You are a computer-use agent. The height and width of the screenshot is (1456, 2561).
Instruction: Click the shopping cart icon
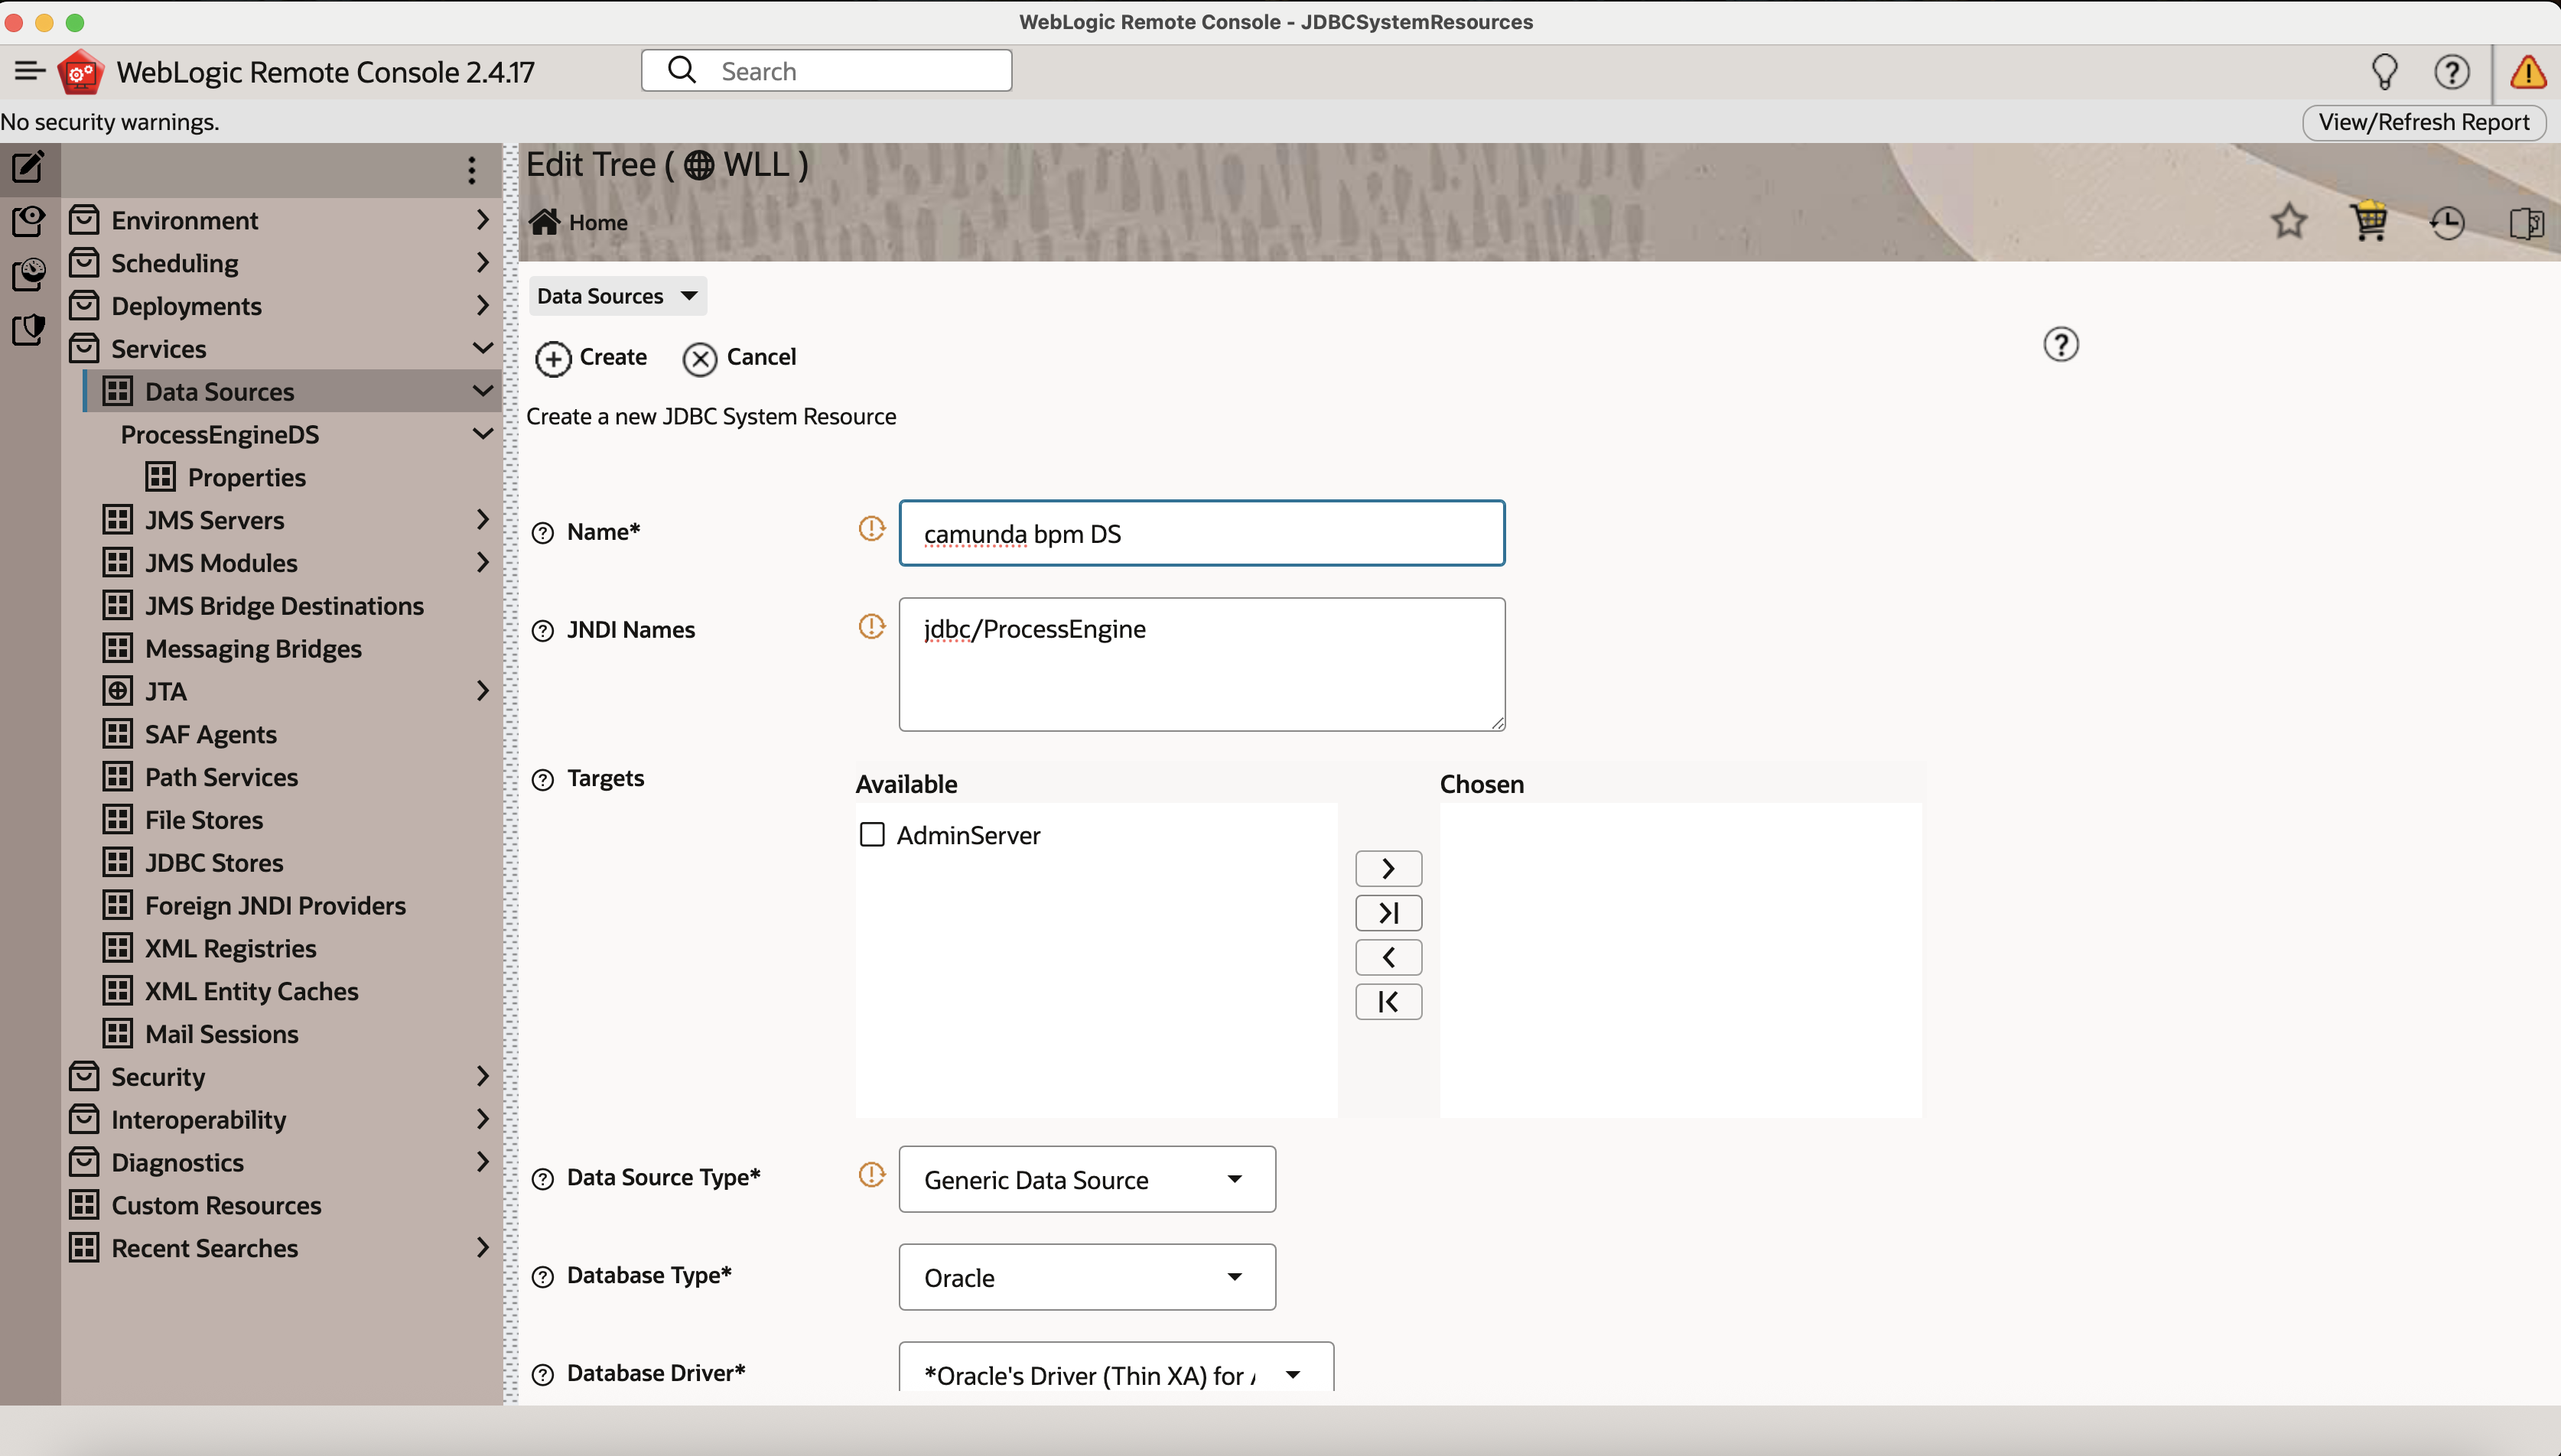[x=2368, y=221]
